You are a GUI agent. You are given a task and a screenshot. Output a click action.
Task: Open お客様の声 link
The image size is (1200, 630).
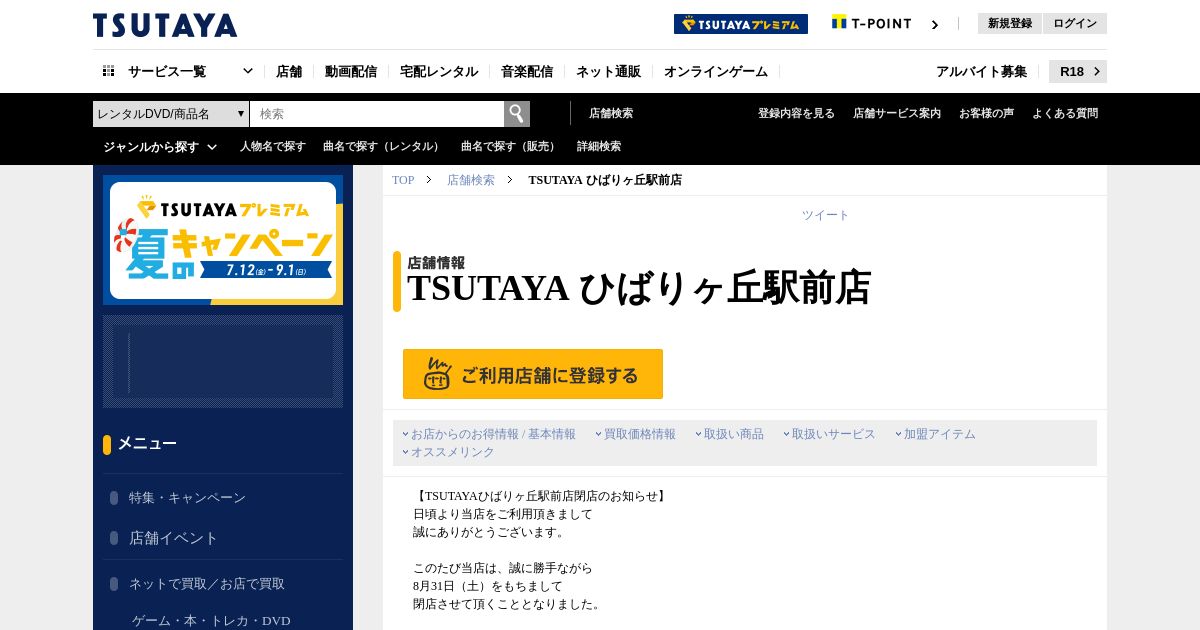pyautogui.click(x=986, y=113)
